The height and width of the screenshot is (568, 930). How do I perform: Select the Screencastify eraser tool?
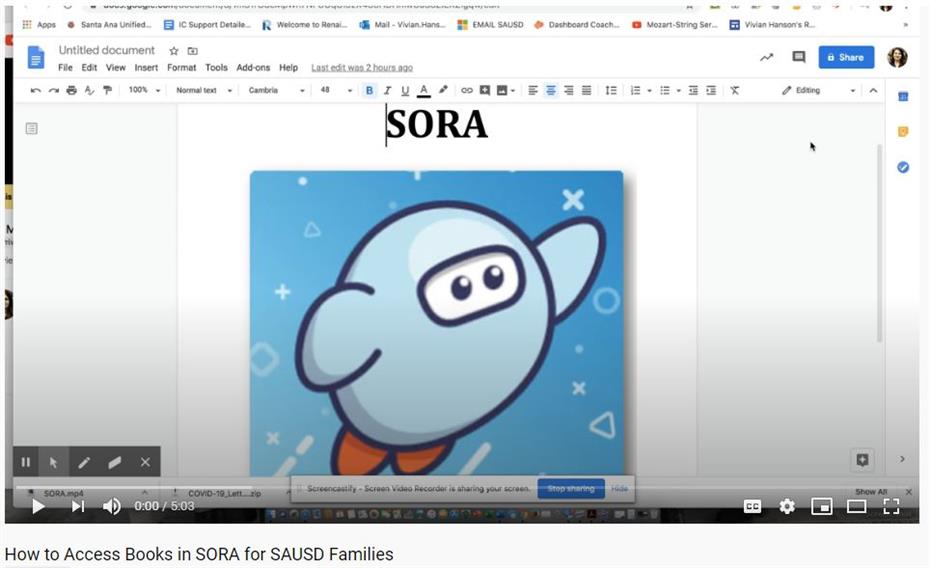click(114, 462)
